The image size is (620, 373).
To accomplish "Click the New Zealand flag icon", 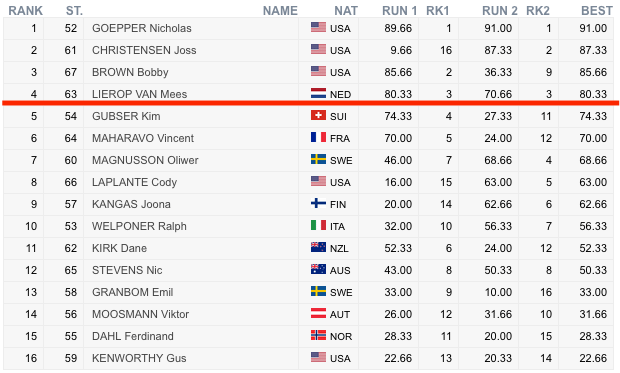I will [x=318, y=247].
